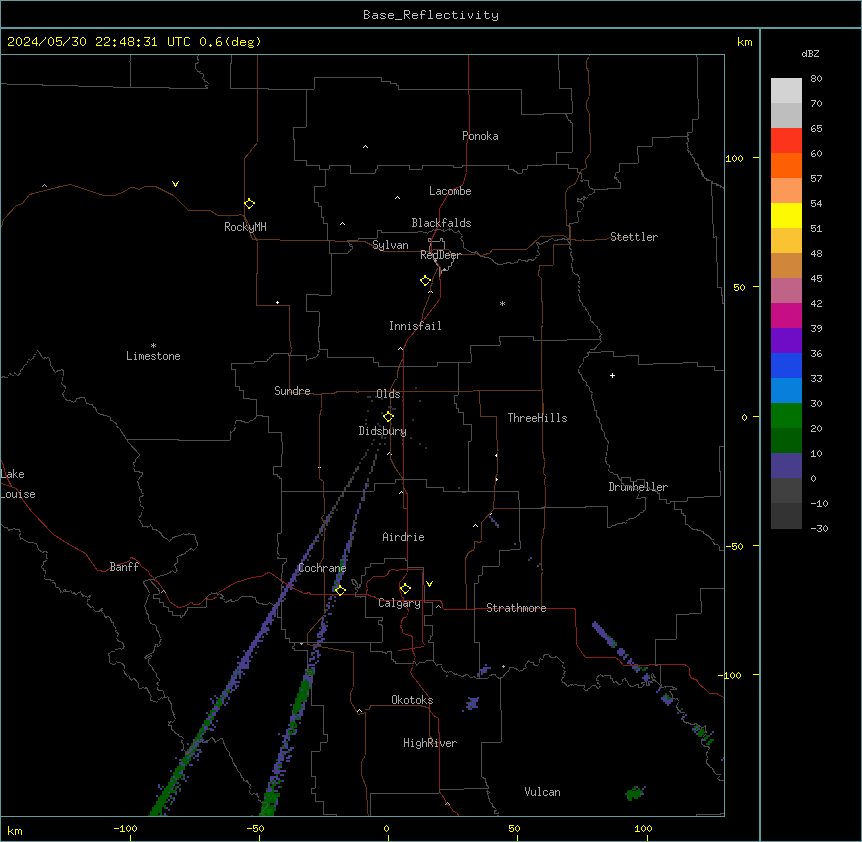
Task: Click the Limestone label
Action: coord(153,356)
